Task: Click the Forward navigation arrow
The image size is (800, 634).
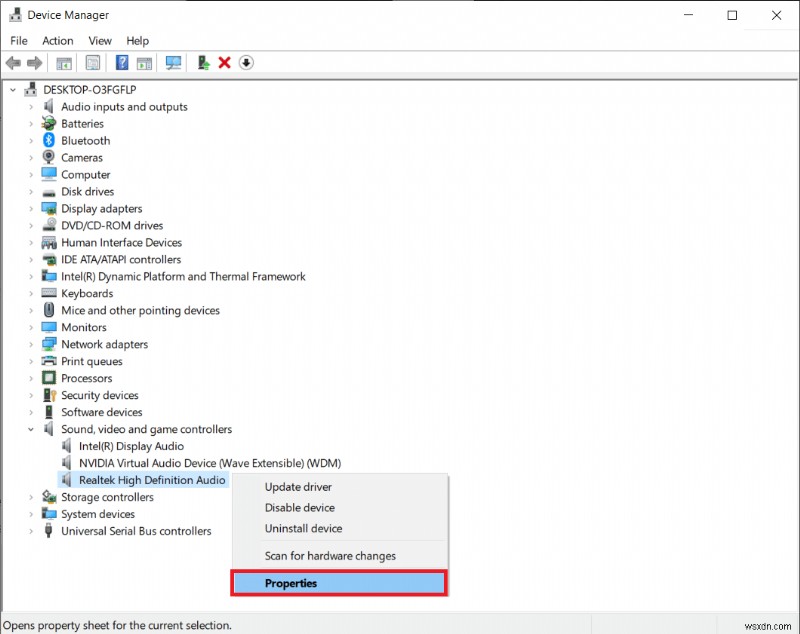Action: [36, 62]
